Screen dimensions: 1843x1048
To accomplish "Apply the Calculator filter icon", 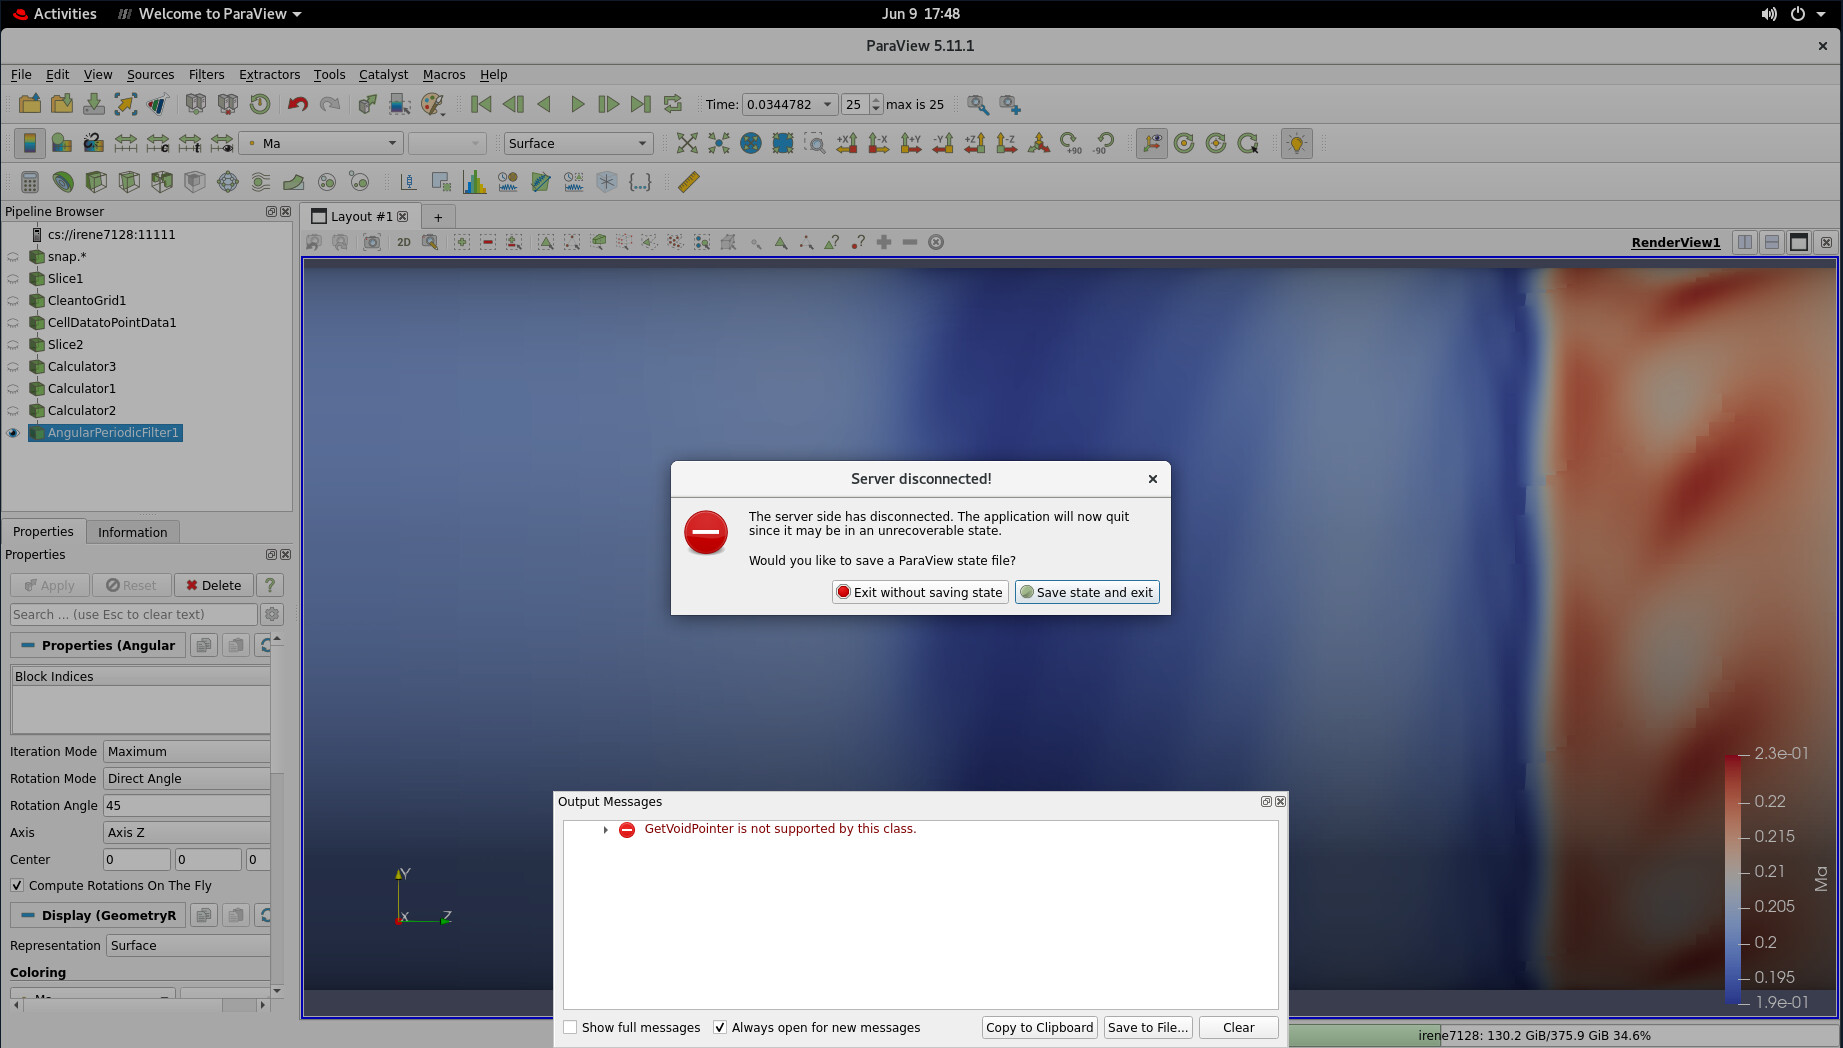I will (x=30, y=182).
